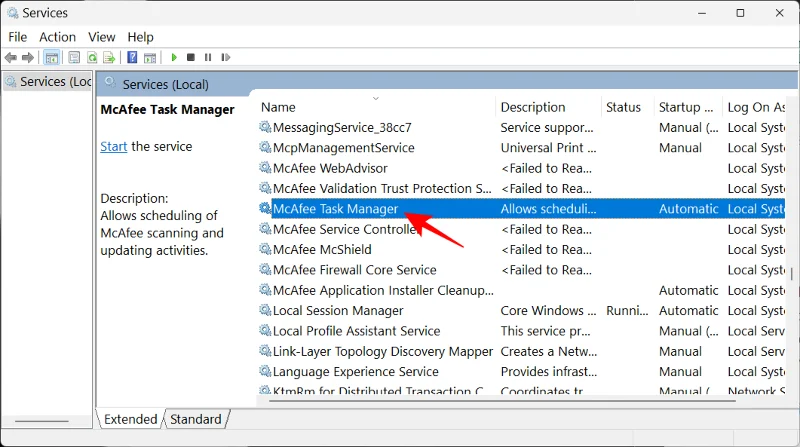Open the File menu
800x447 pixels.
pos(17,37)
